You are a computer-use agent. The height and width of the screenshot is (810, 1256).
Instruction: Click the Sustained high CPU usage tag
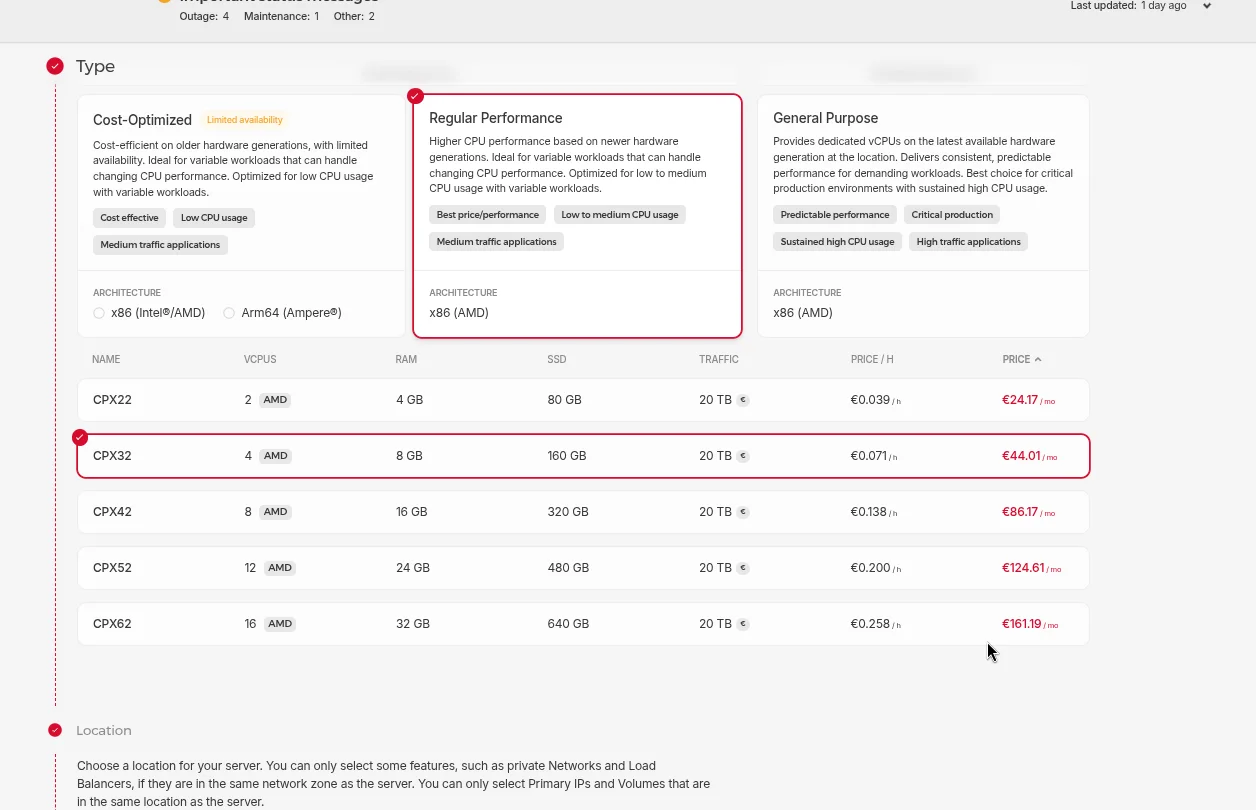click(x=838, y=242)
